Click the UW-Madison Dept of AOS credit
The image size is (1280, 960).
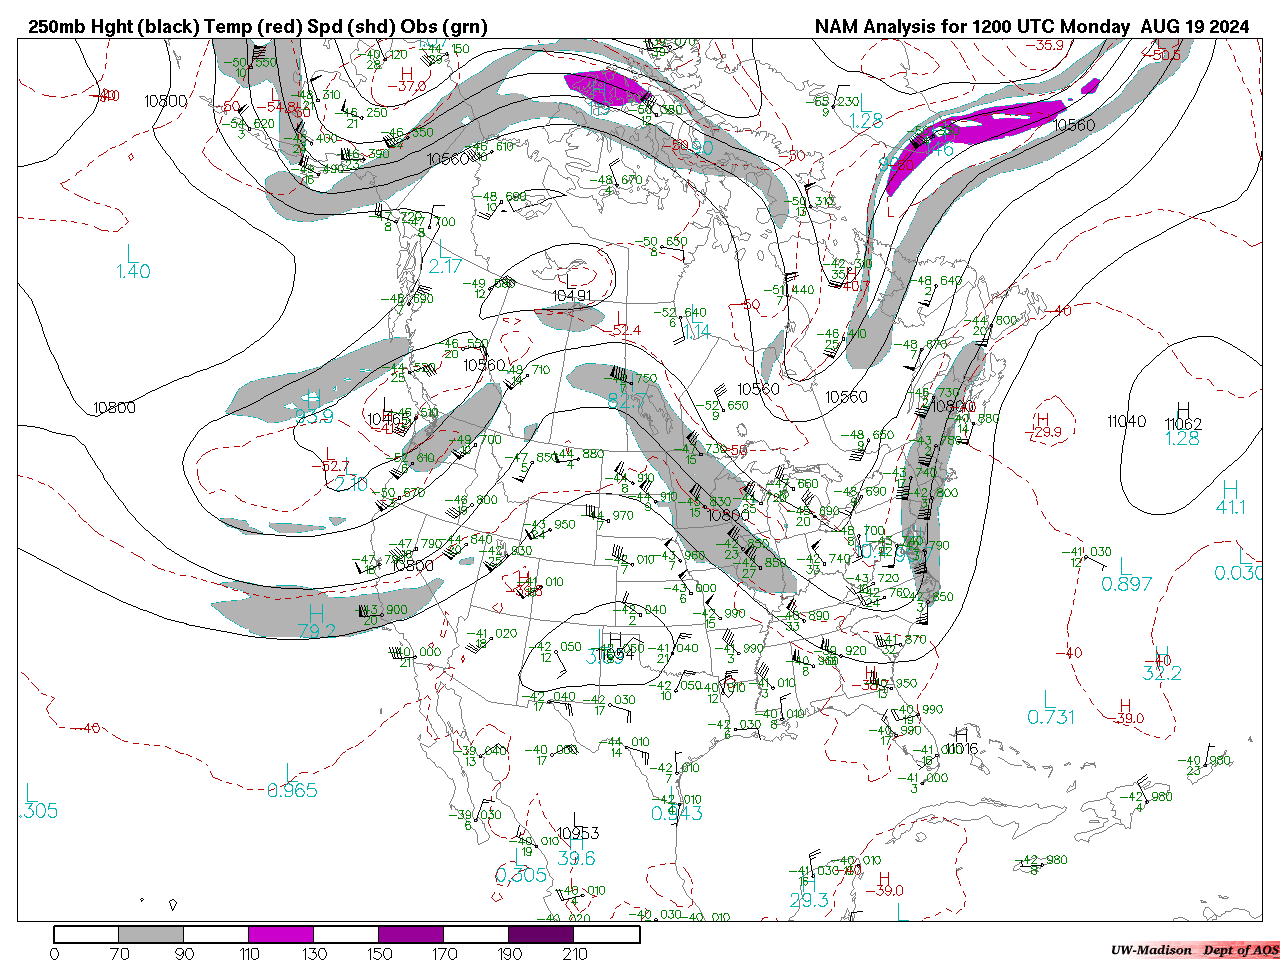pyautogui.click(x=1194, y=950)
